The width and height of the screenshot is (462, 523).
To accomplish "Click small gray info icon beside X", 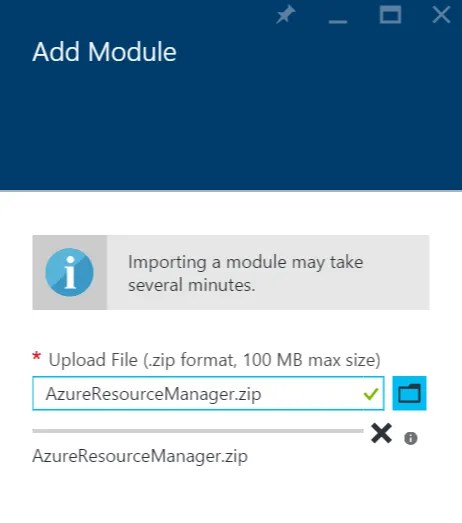I will (x=411, y=438).
